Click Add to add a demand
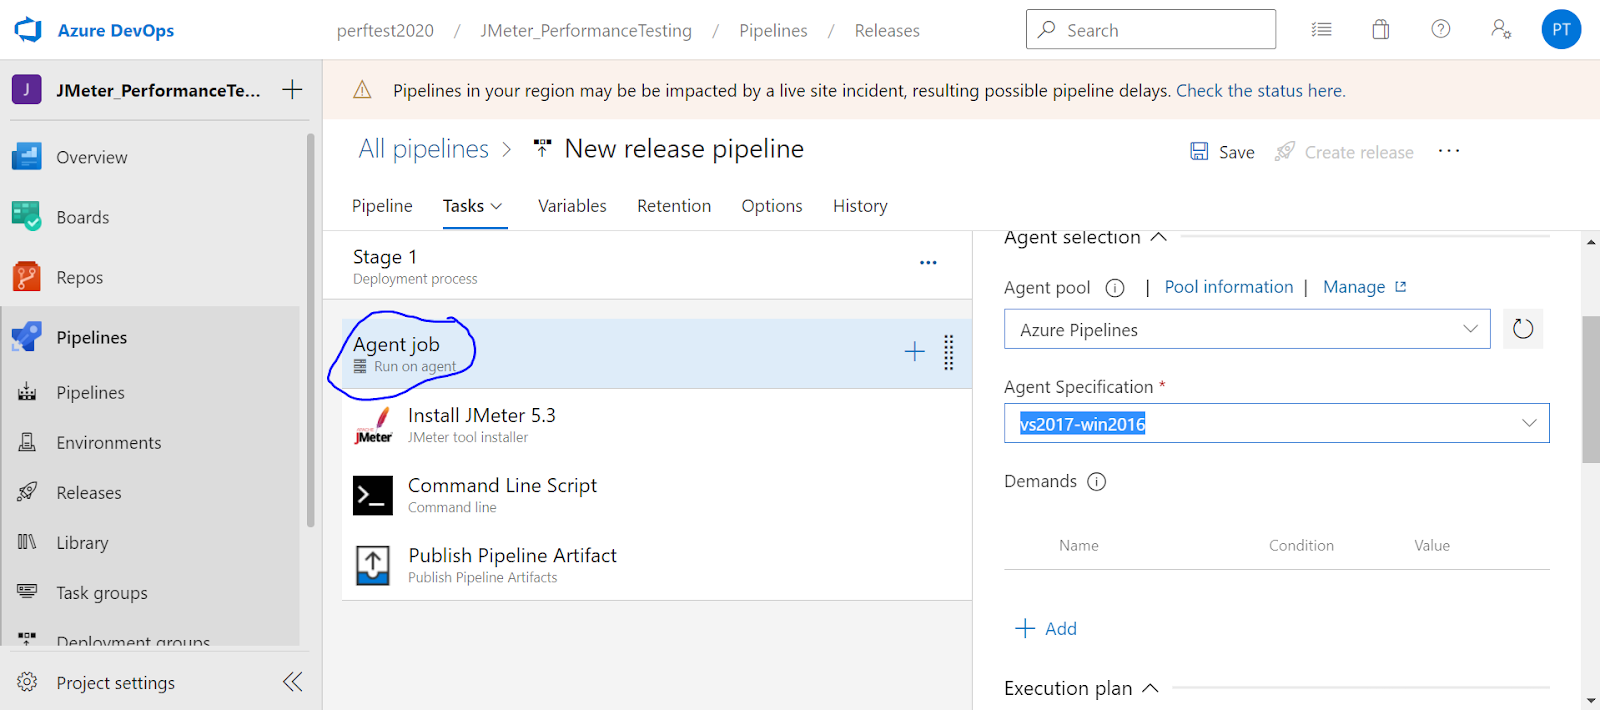 click(1046, 628)
